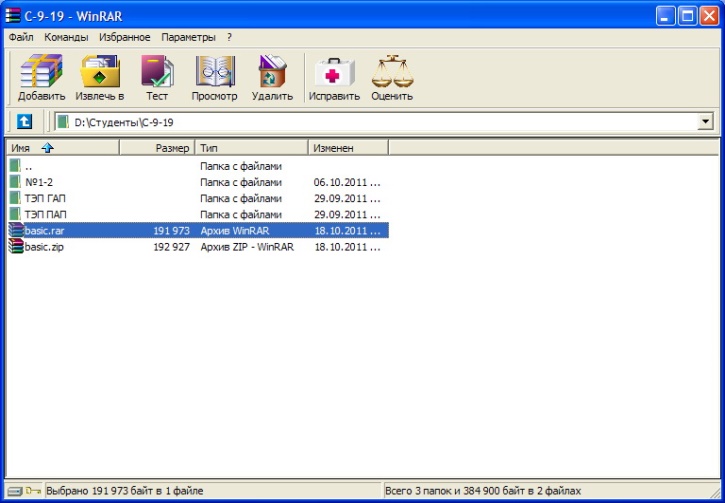Select the basic.zip file name
This screenshot has width=725, height=503.
(x=44, y=247)
